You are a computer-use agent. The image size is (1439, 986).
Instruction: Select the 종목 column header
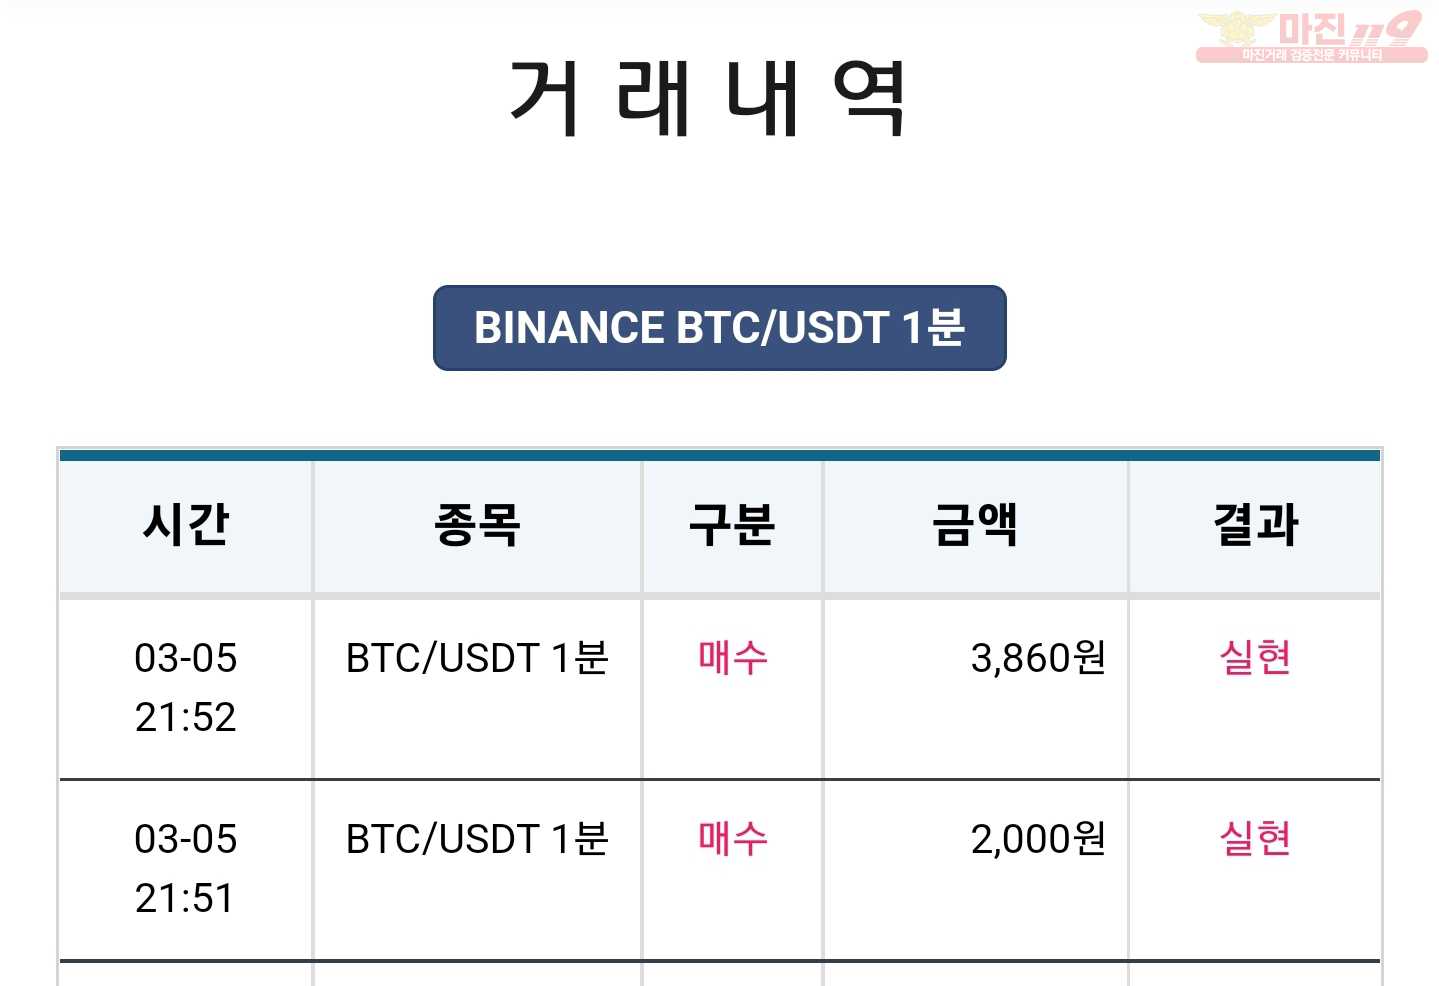[477, 525]
